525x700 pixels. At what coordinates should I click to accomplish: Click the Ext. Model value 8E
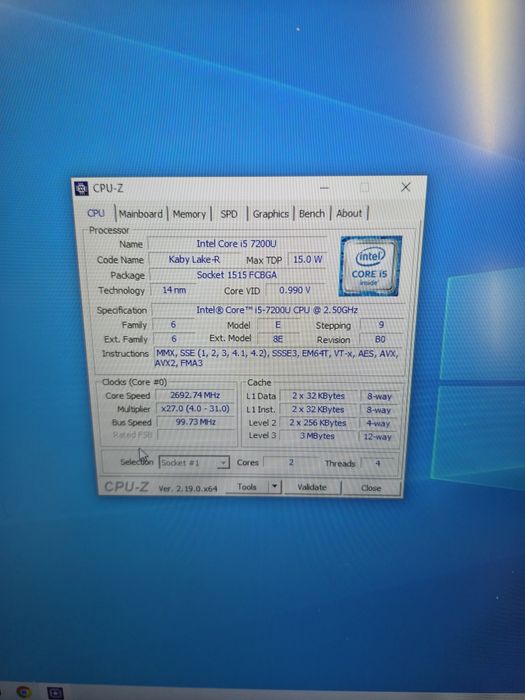tap(278, 339)
